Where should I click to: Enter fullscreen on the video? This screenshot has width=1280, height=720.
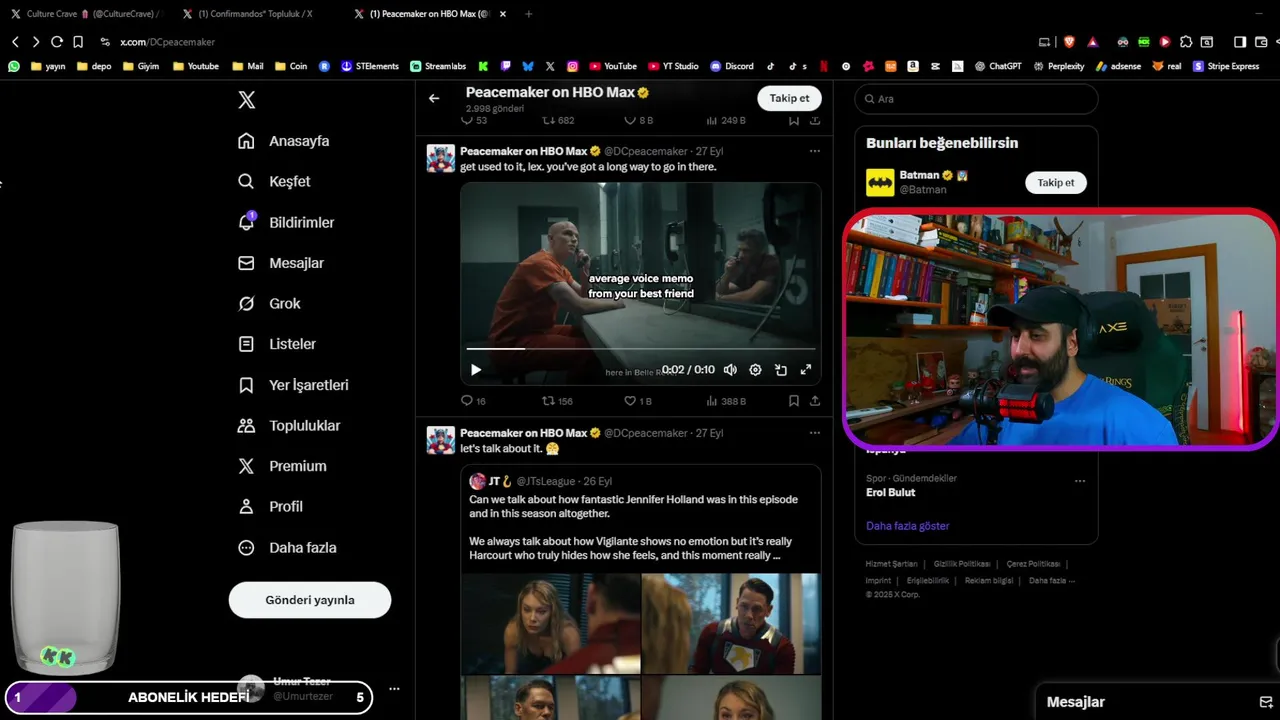tap(805, 370)
